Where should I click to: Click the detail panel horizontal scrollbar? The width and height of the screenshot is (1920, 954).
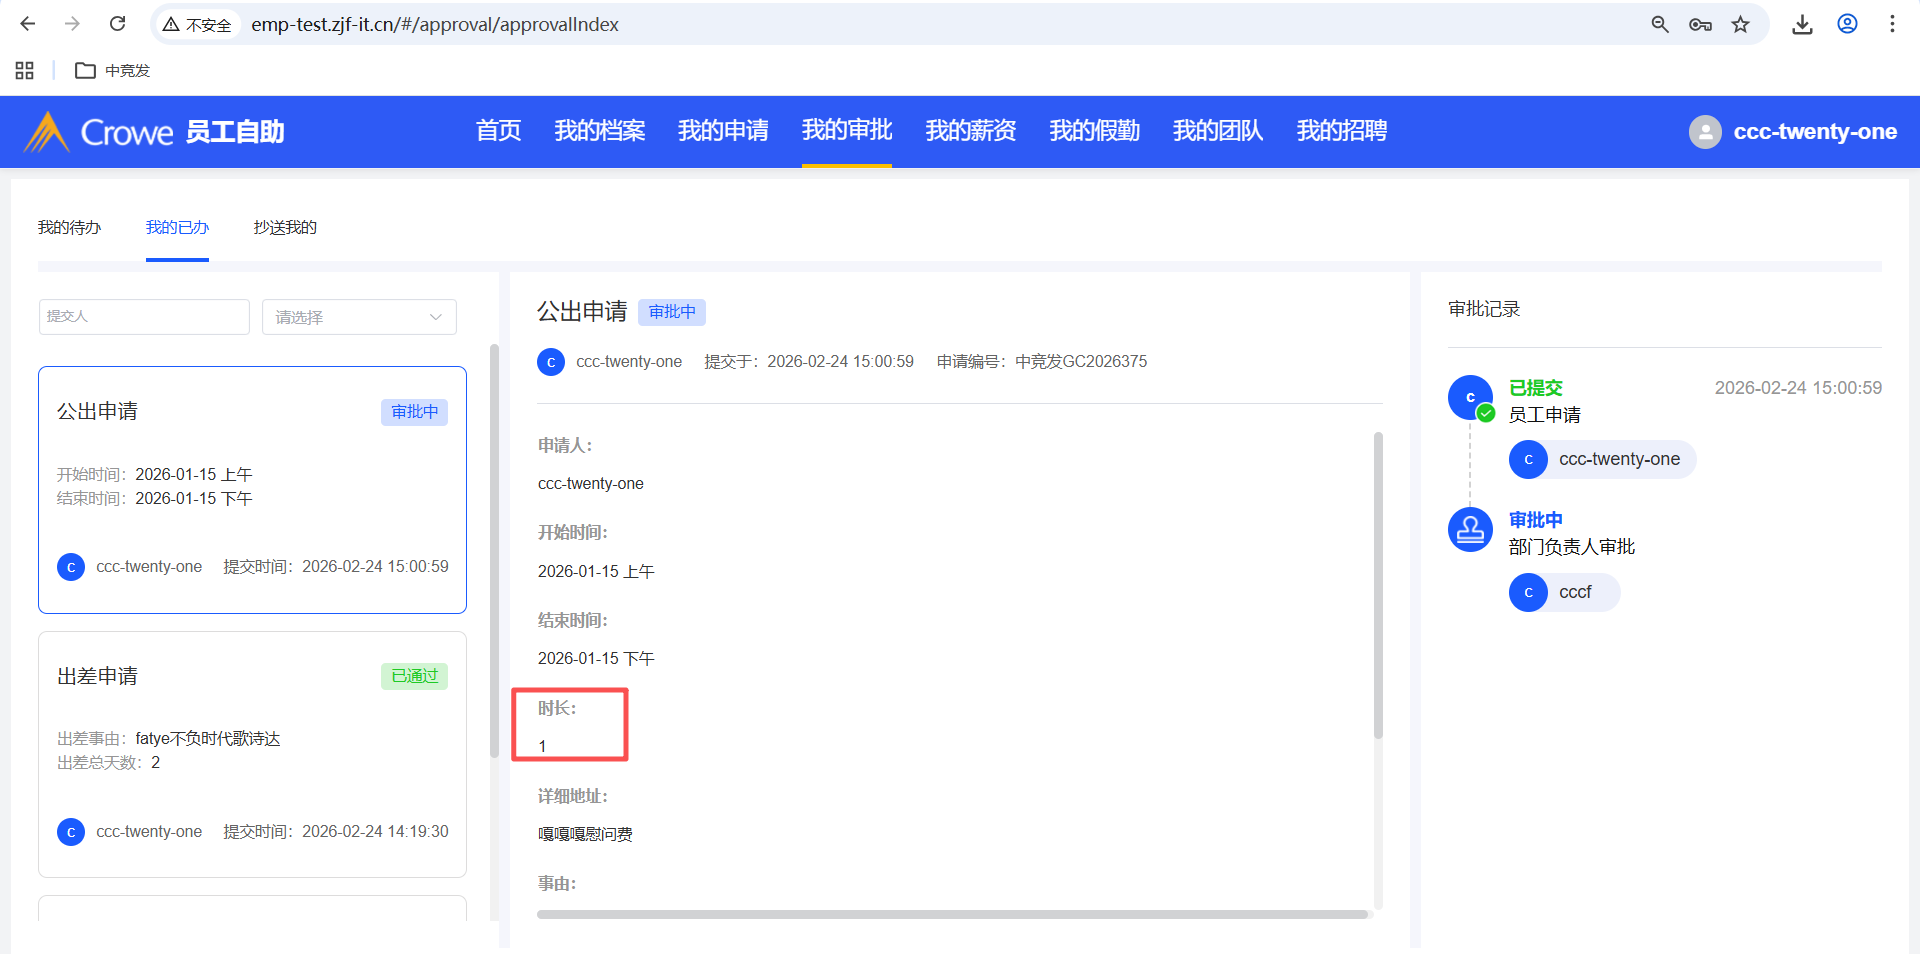coord(952,914)
